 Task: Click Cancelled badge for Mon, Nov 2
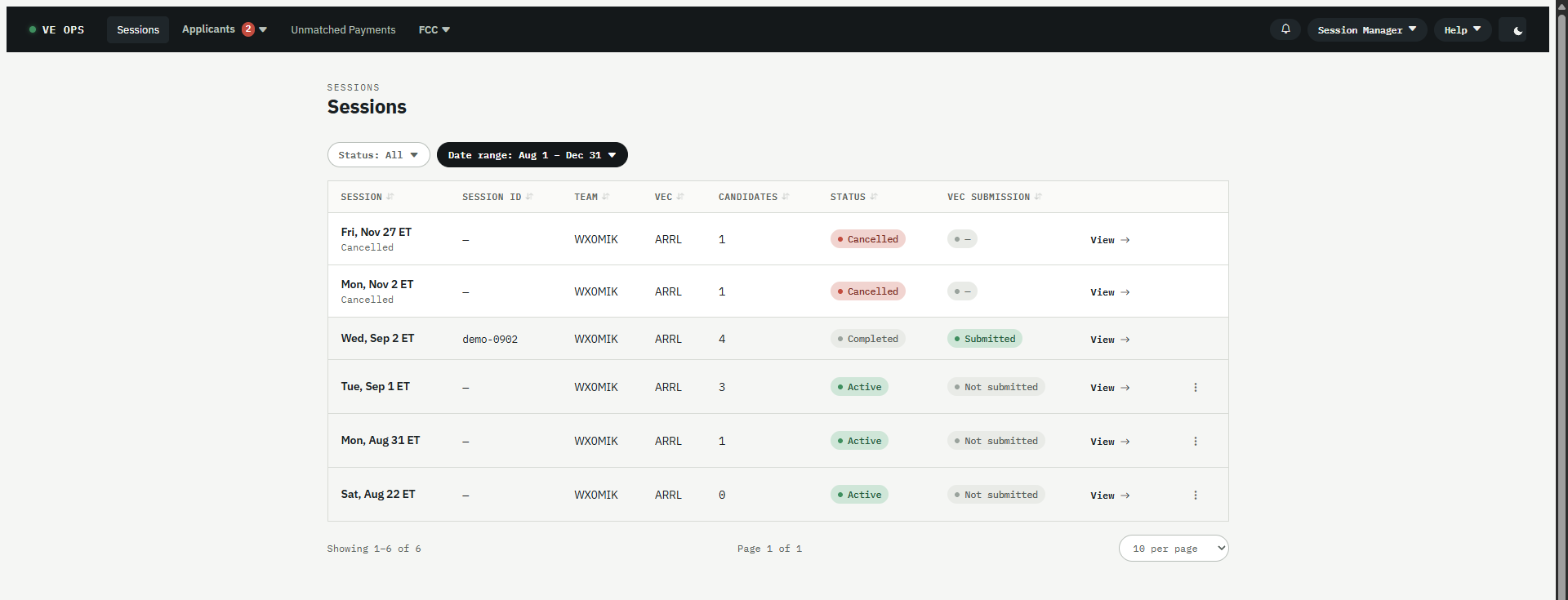pos(868,291)
